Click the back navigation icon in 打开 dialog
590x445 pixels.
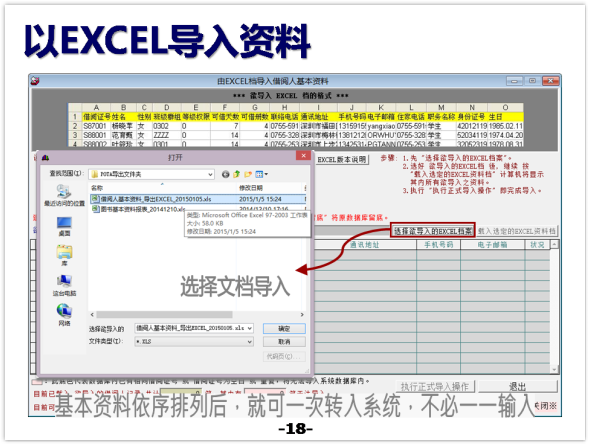pos(225,174)
